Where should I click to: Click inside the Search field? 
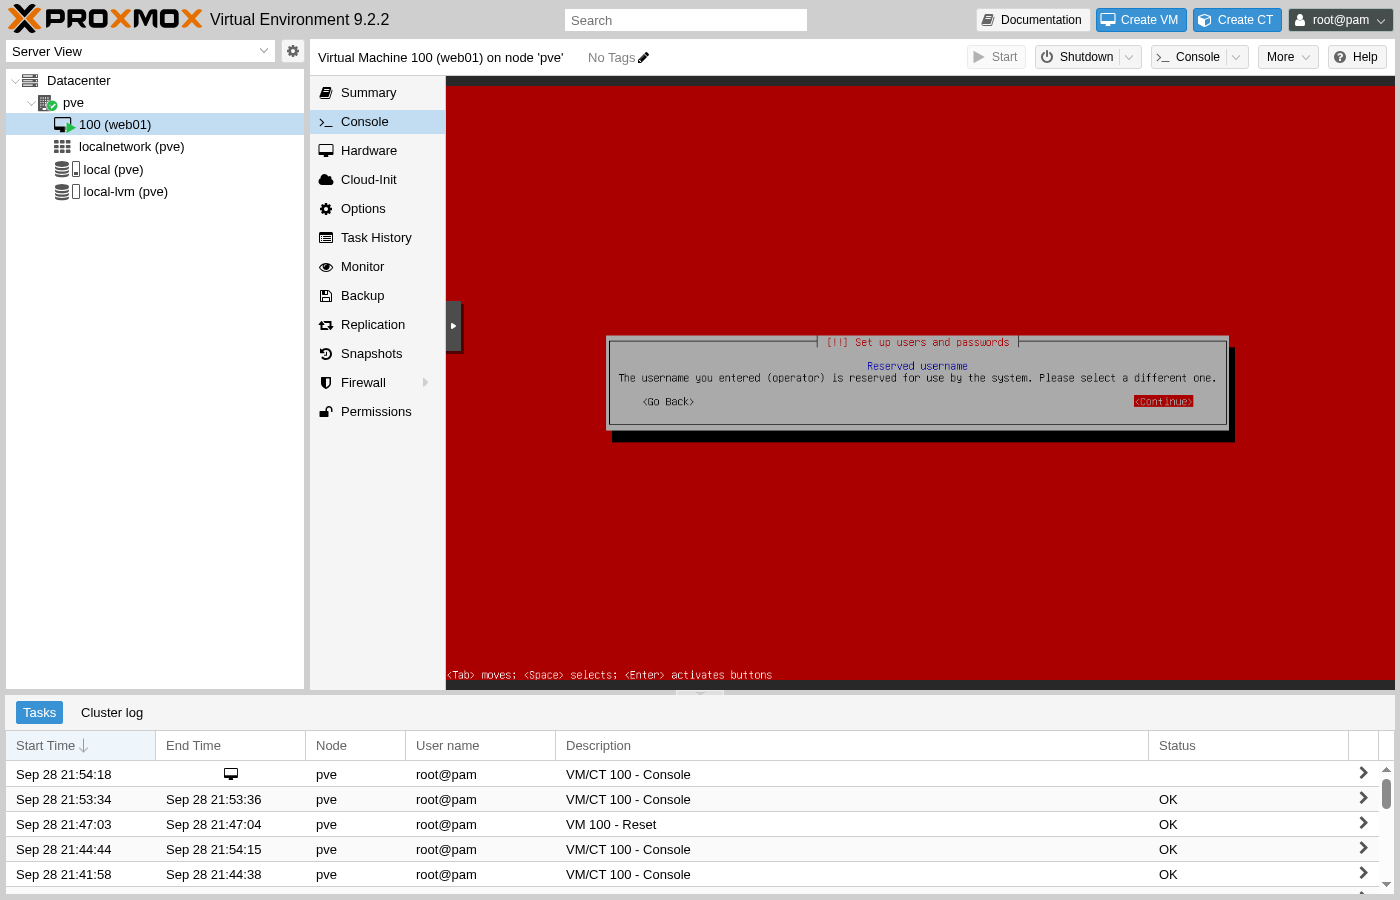(x=686, y=20)
